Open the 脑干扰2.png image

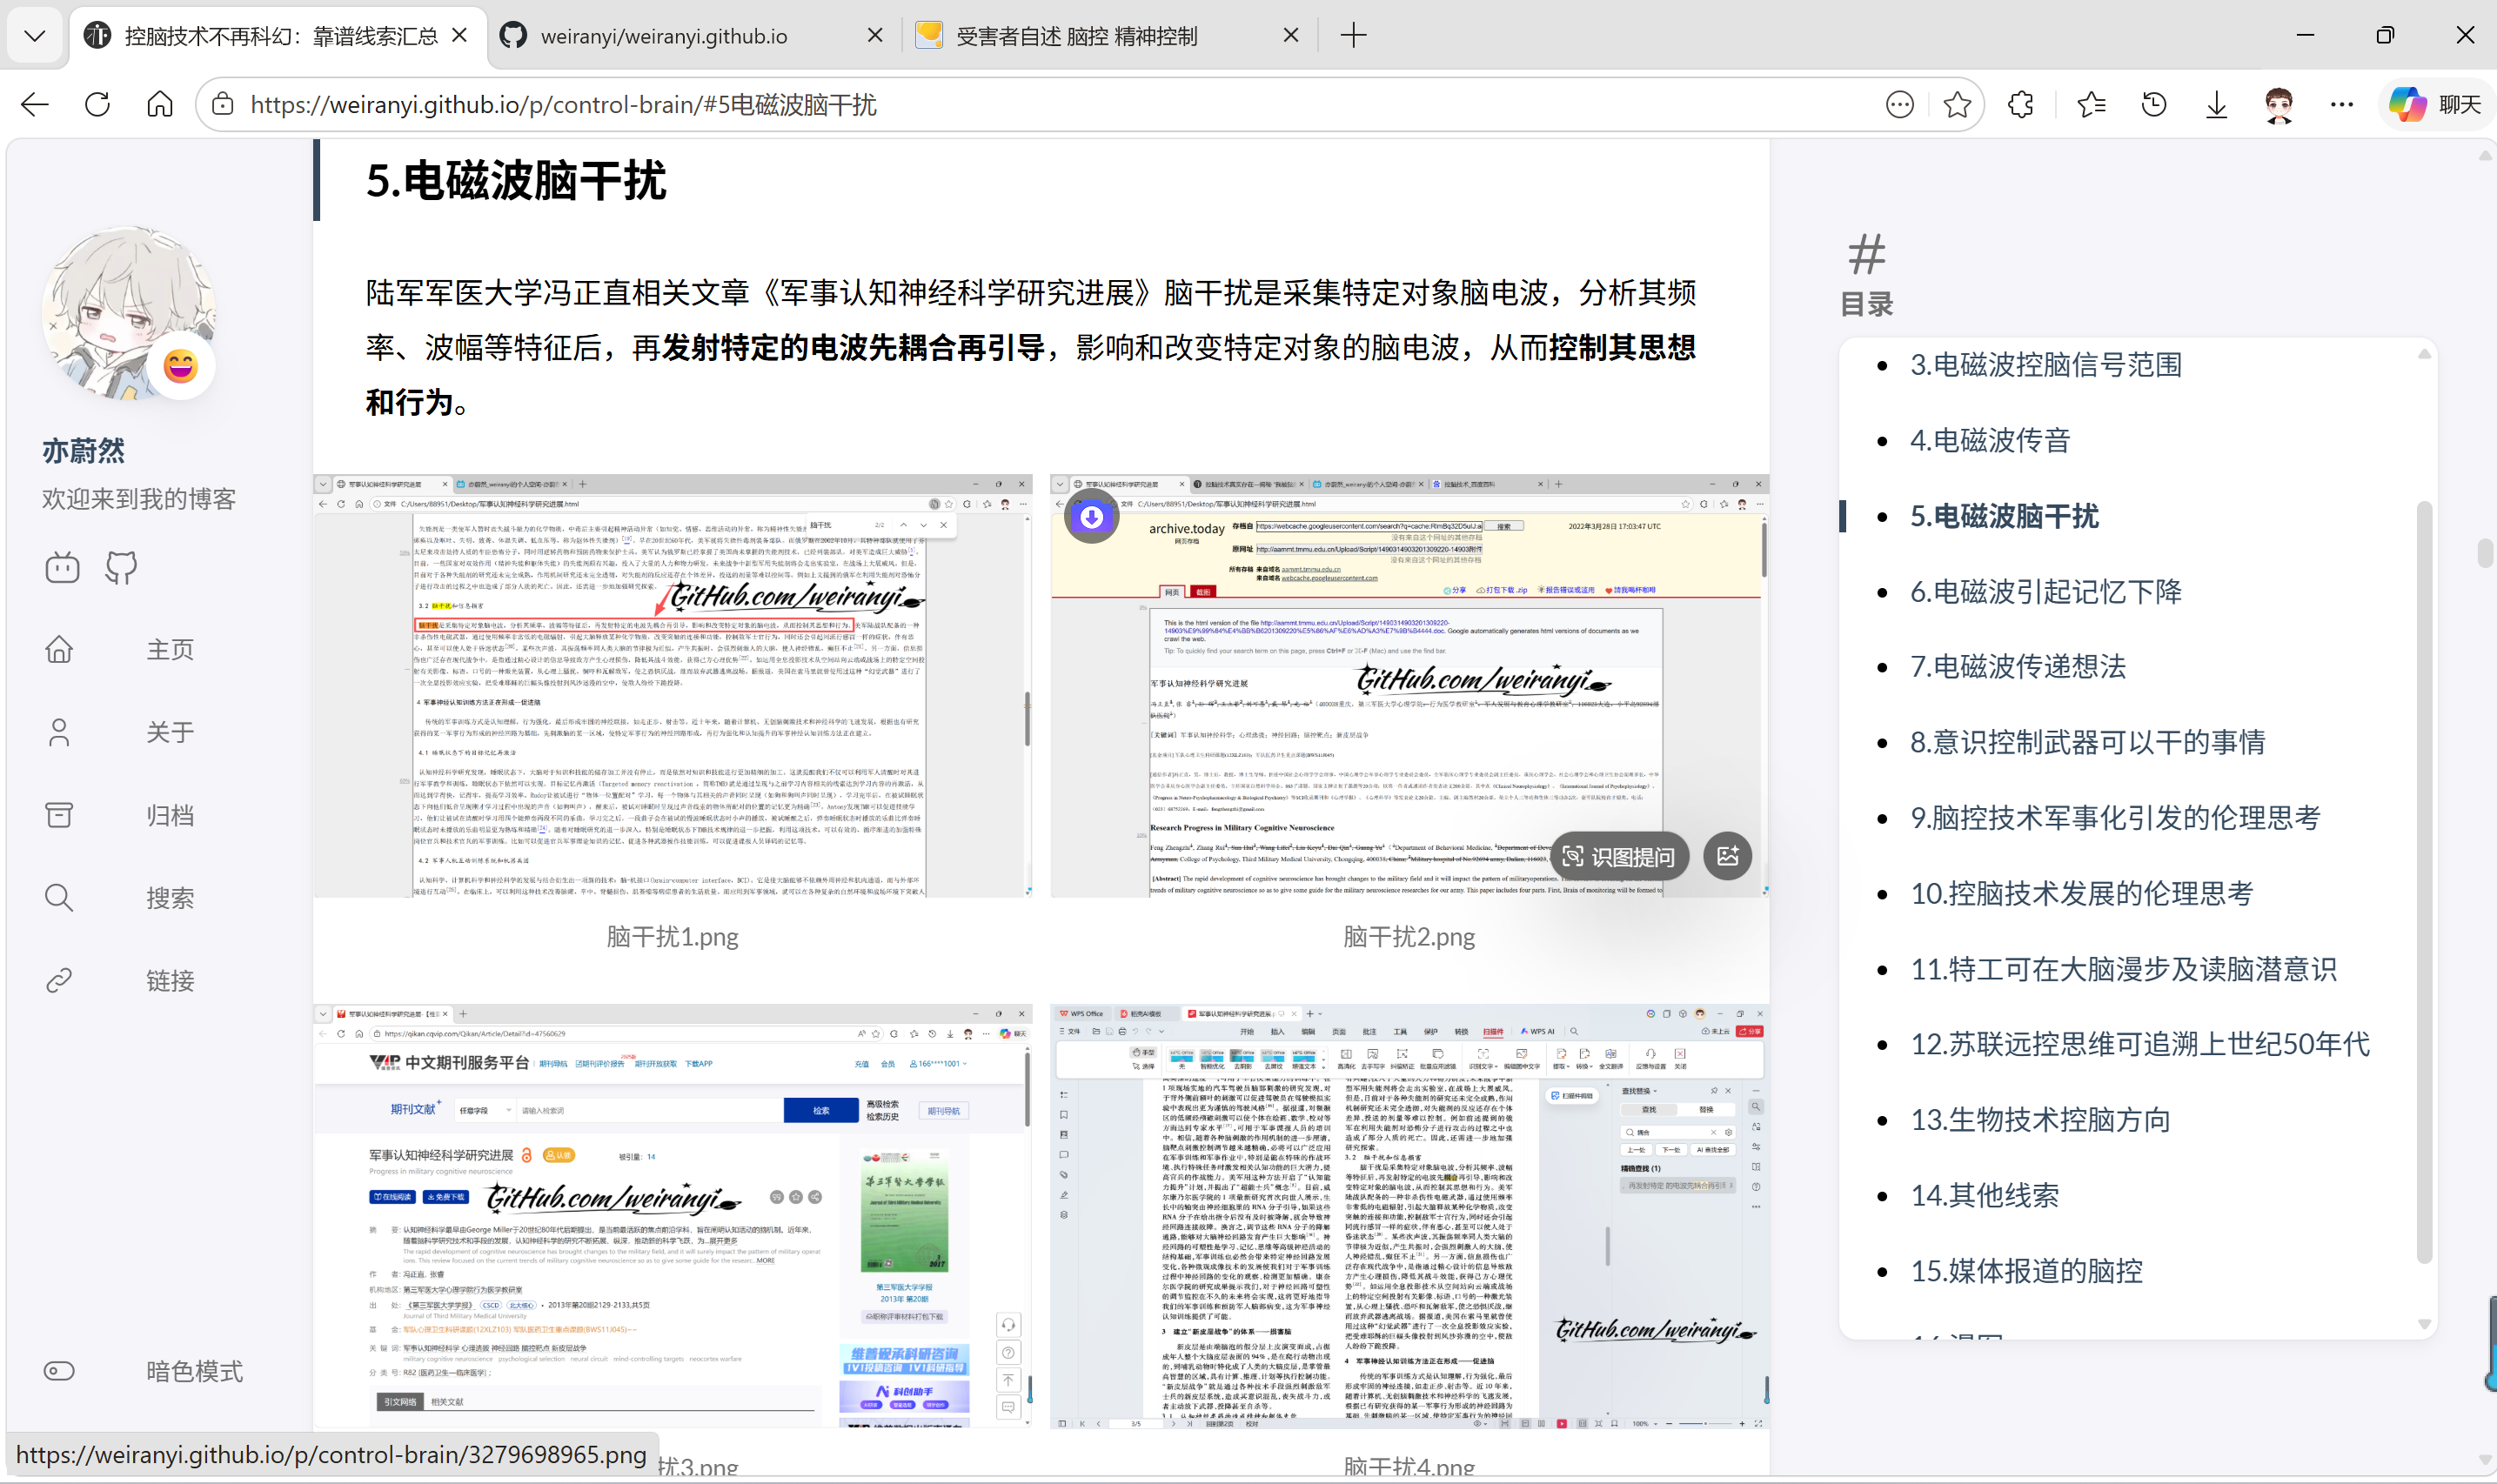pyautogui.click(x=1409, y=686)
